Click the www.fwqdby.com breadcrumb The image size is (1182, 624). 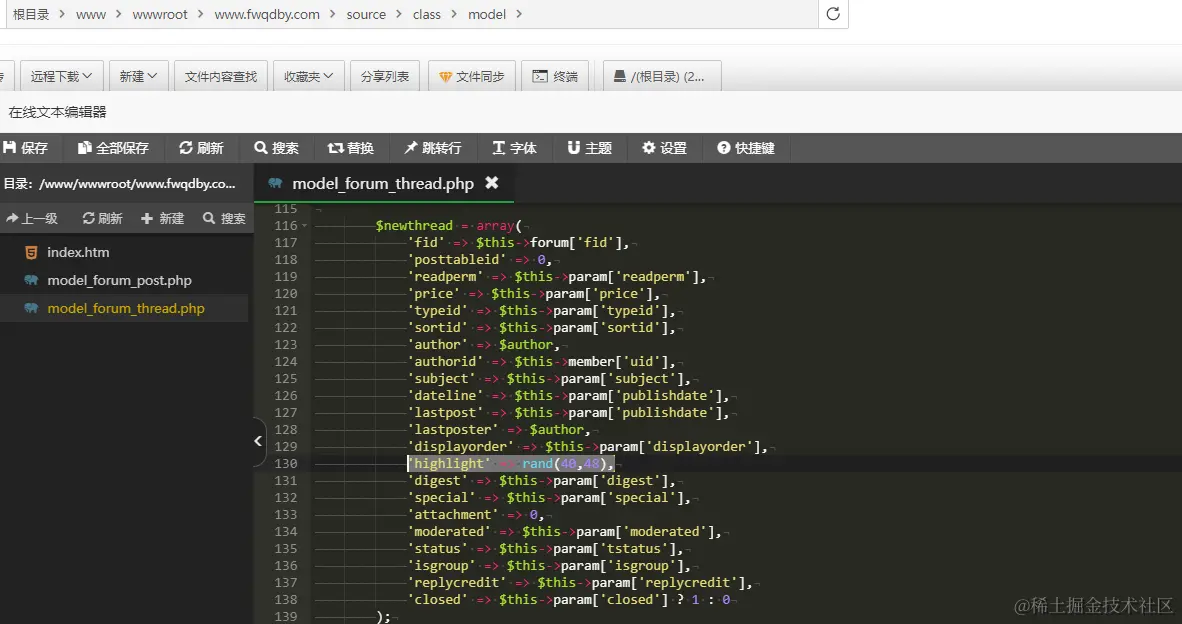click(267, 14)
